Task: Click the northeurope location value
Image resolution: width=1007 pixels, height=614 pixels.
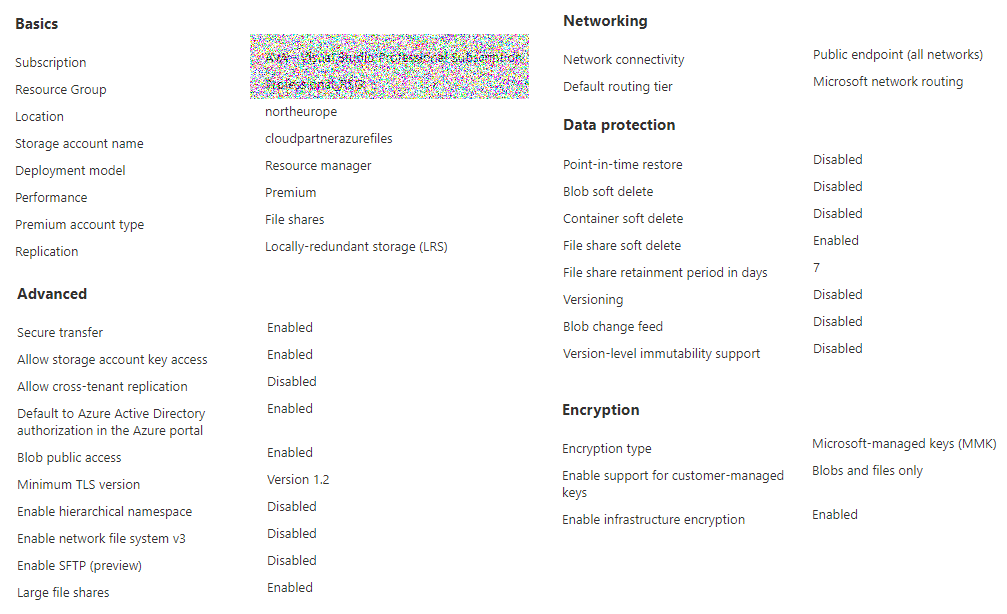Action: point(301,112)
